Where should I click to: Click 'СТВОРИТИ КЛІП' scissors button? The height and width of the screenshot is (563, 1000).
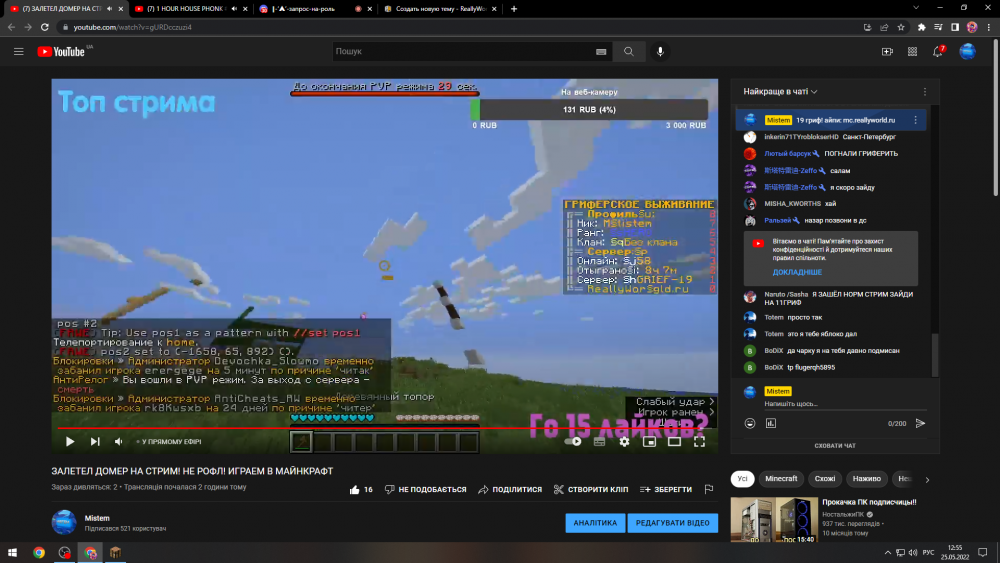(591, 490)
